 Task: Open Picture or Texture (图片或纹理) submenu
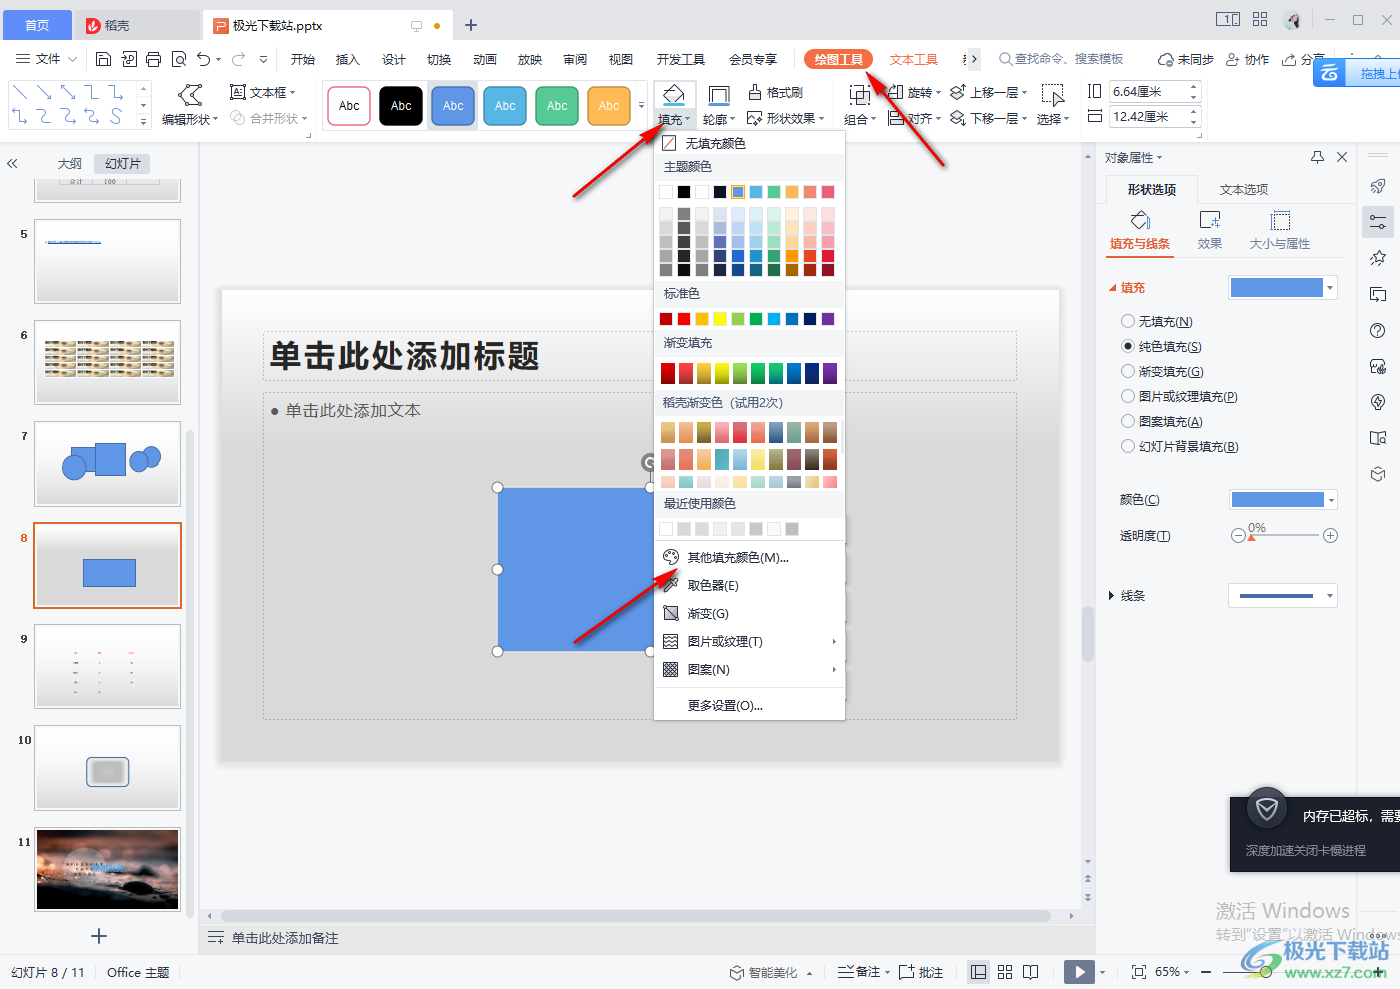pyautogui.click(x=750, y=641)
